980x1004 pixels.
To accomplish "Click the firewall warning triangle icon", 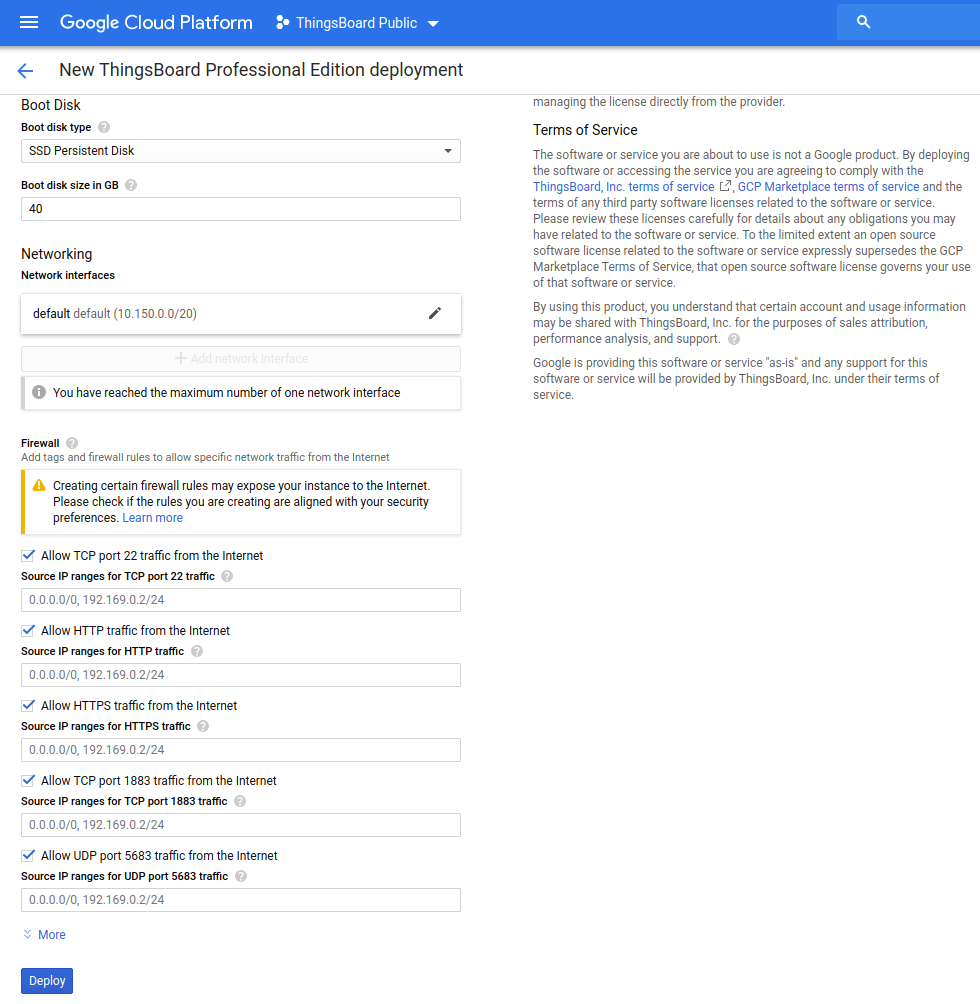I will point(39,485).
